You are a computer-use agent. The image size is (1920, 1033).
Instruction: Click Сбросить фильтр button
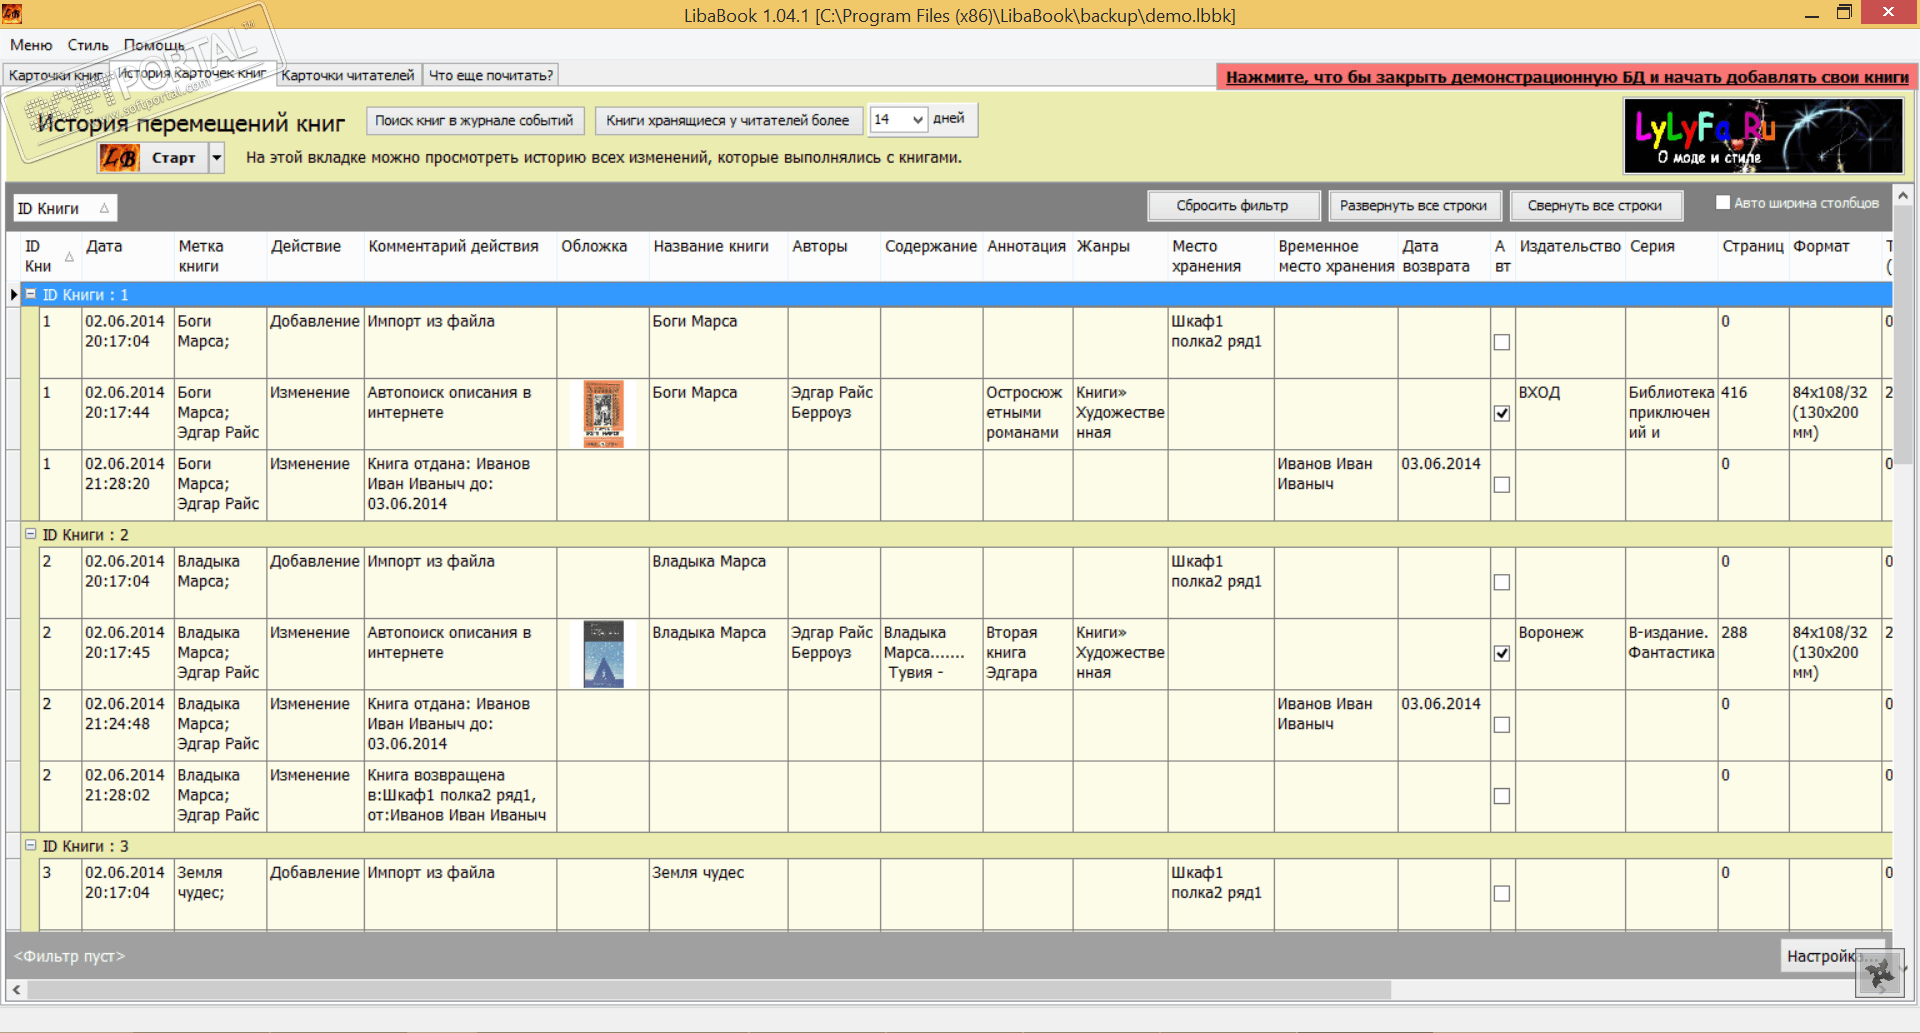[x=1233, y=206]
